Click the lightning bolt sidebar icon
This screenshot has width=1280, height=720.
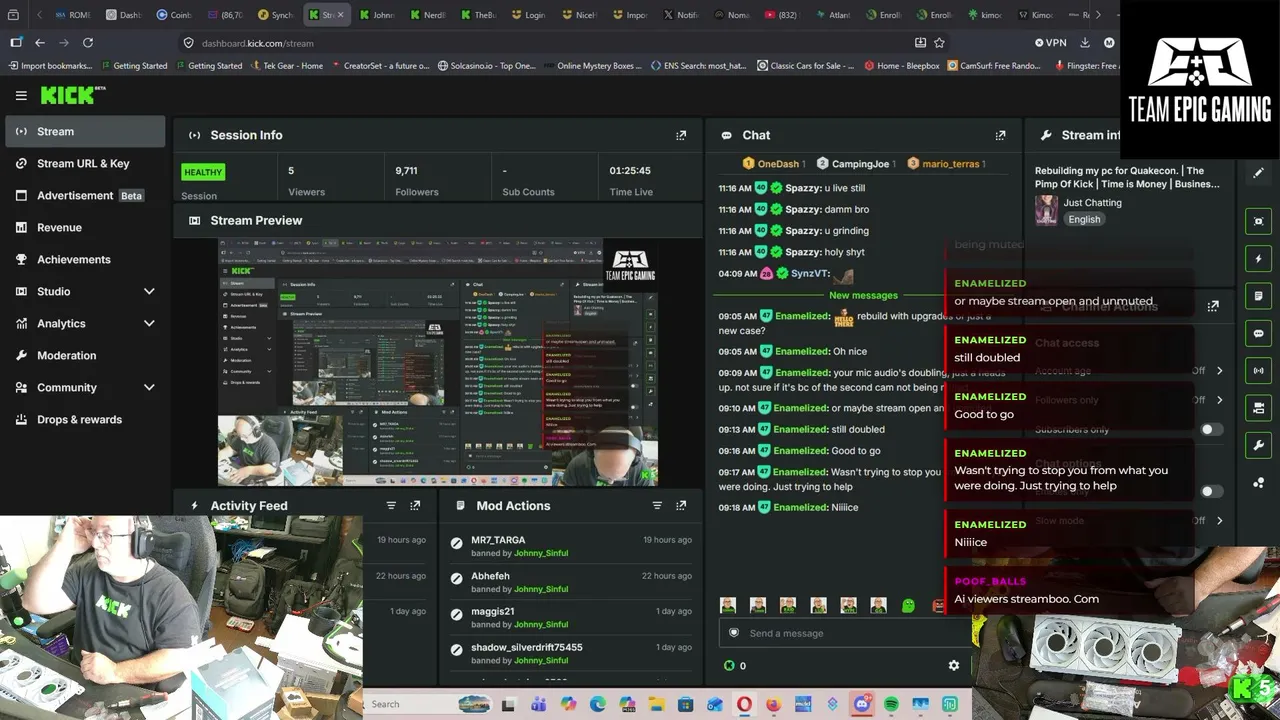pos(1258,259)
